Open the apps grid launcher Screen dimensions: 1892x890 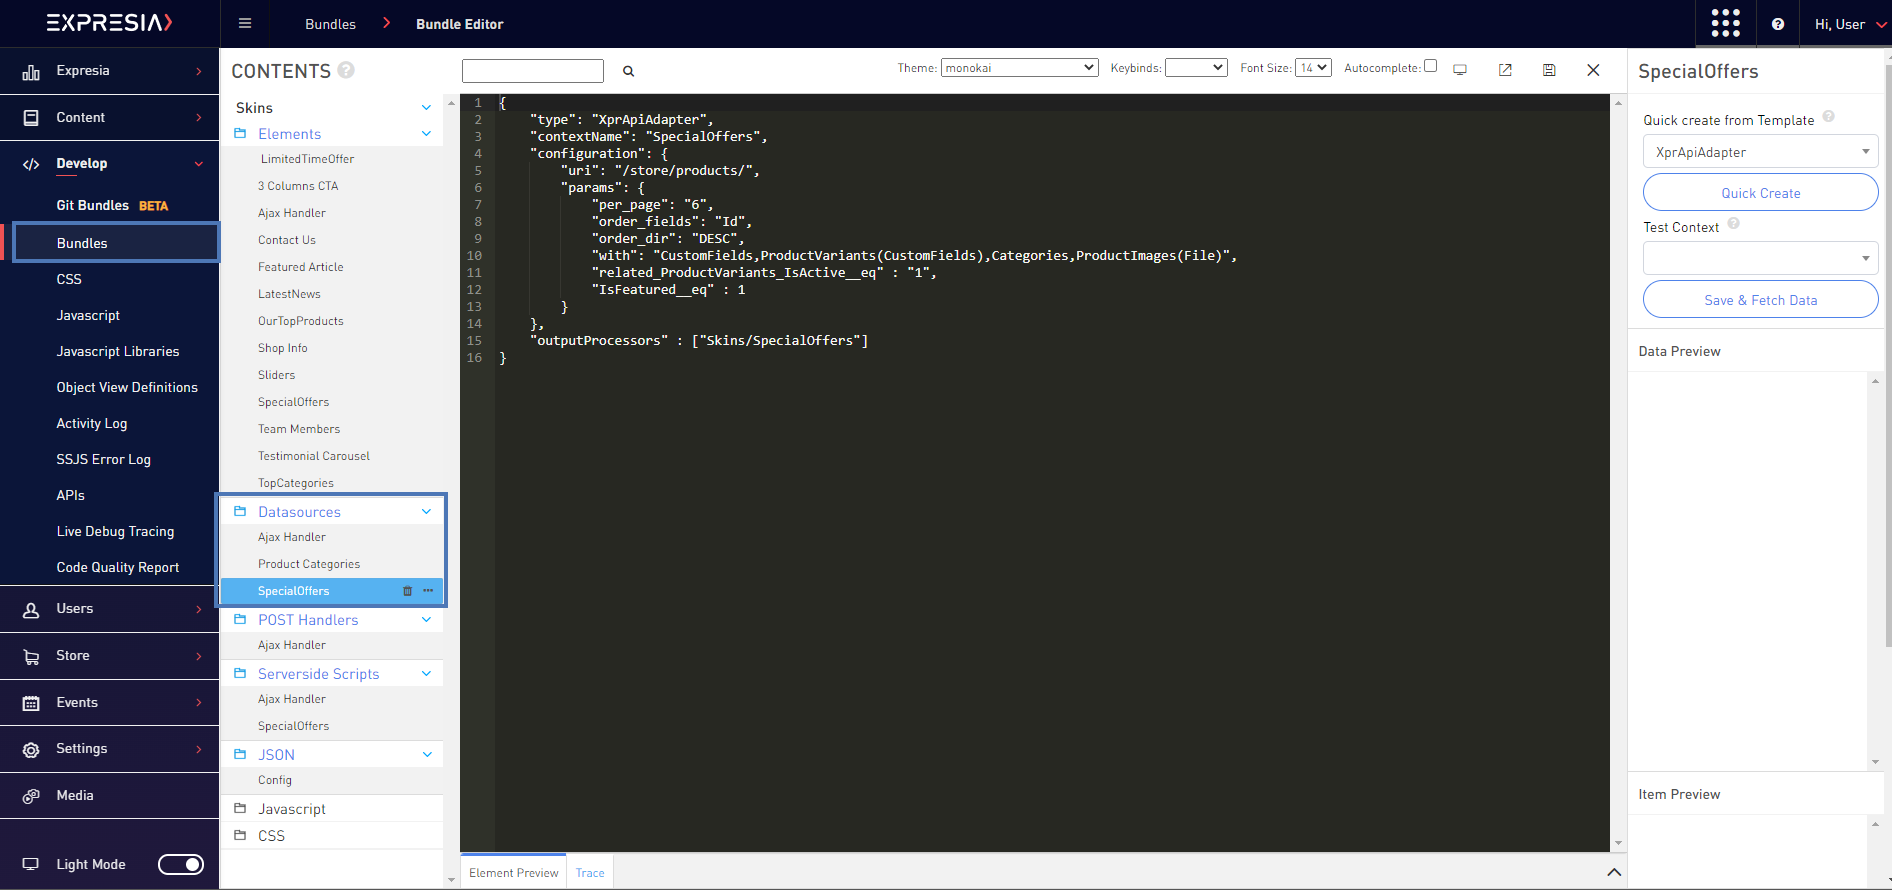1725,24
